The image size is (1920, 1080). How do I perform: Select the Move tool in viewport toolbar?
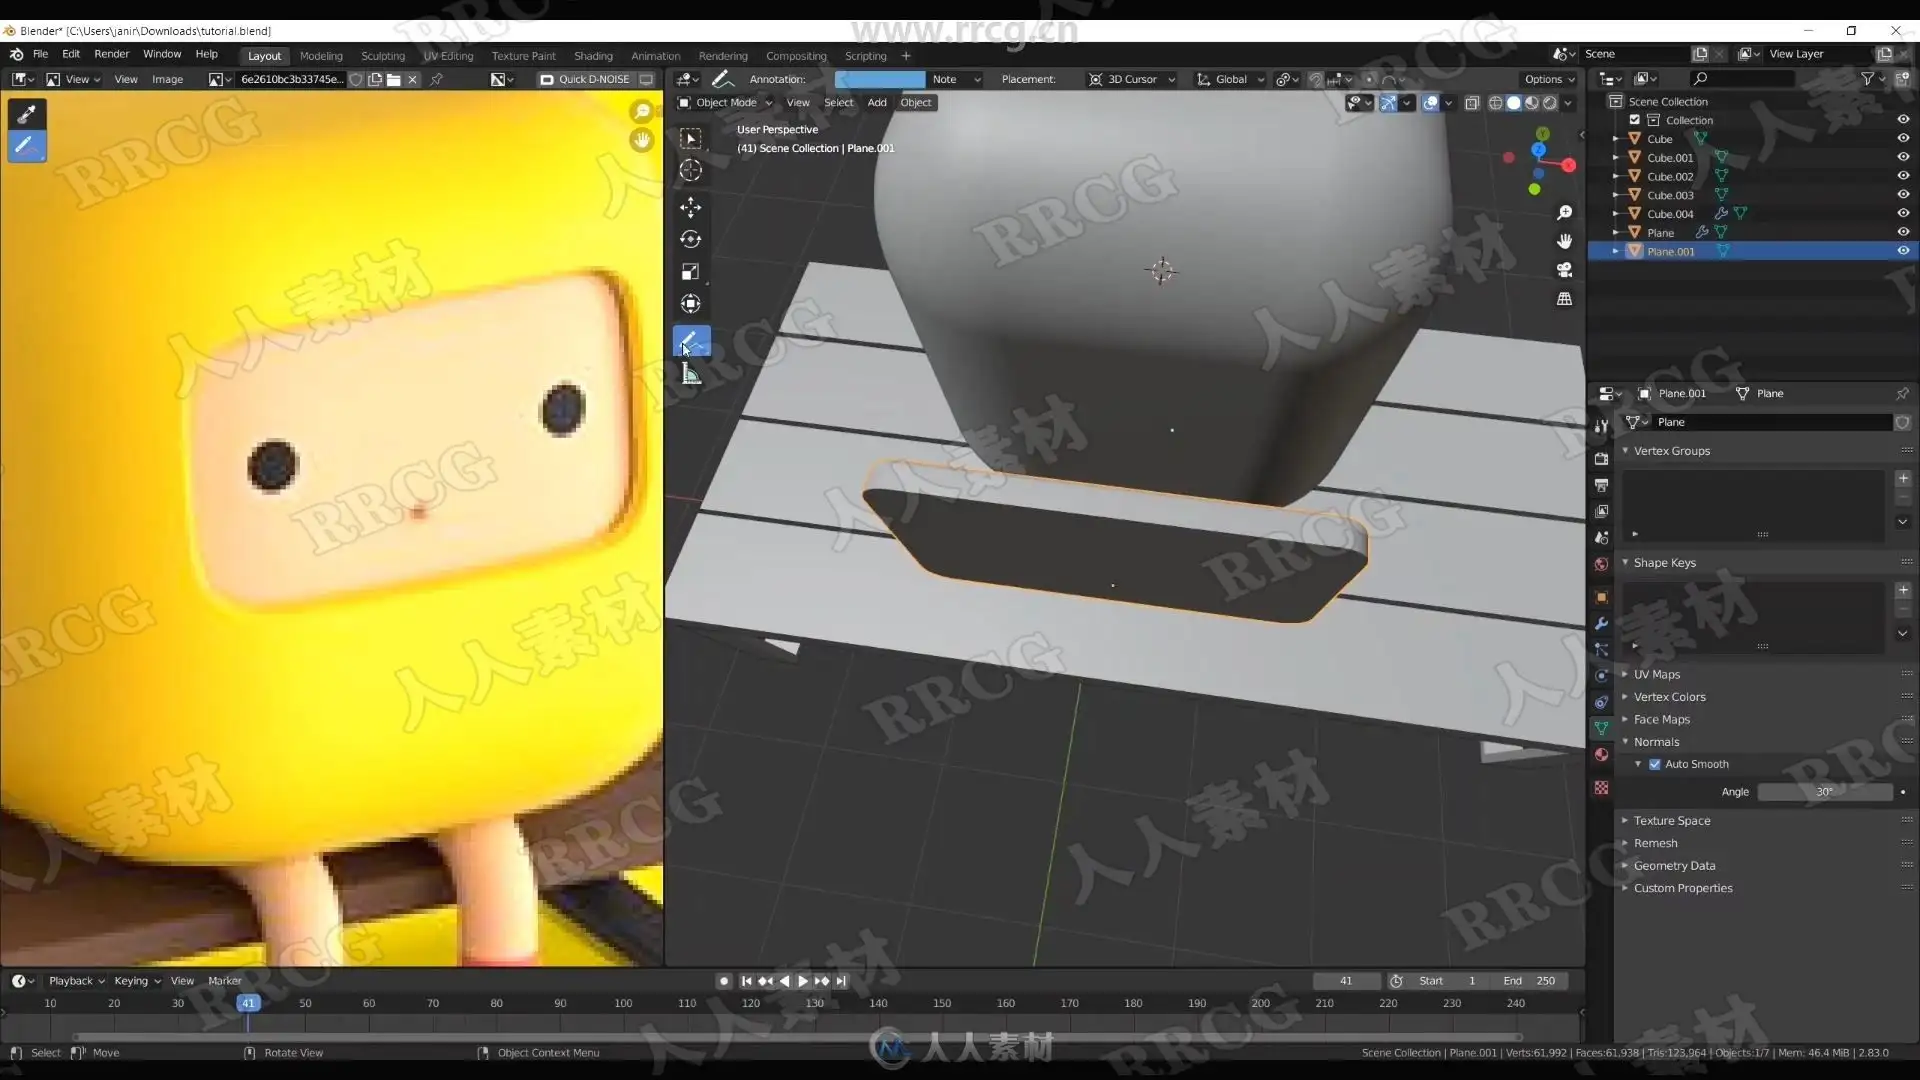click(x=690, y=207)
